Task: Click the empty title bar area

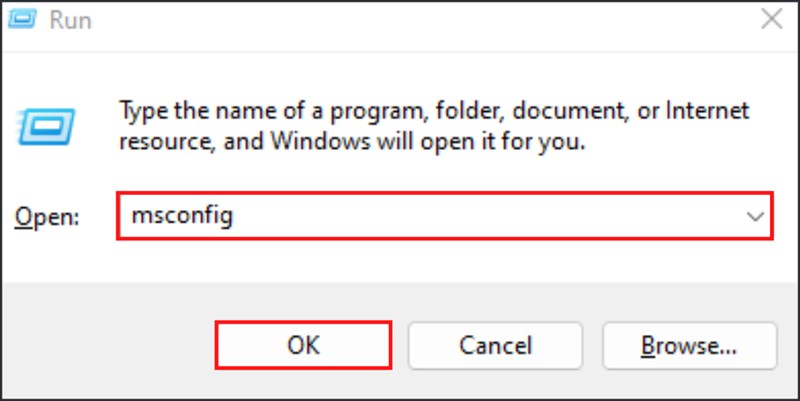Action: click(x=423, y=20)
